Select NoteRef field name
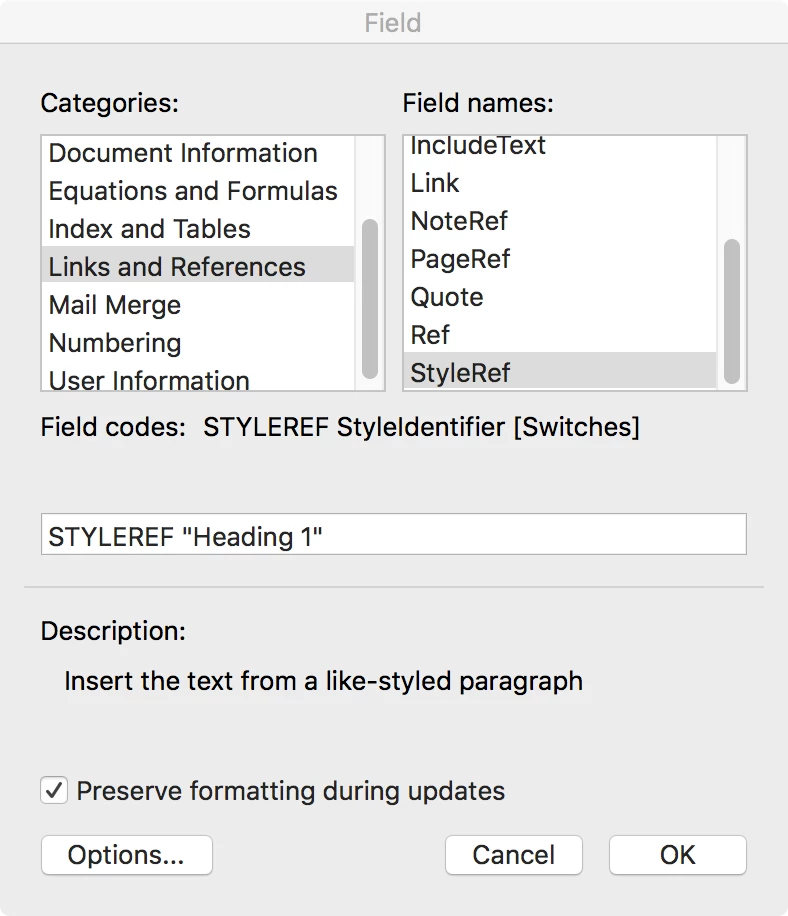This screenshot has height=916, width=788. click(460, 222)
